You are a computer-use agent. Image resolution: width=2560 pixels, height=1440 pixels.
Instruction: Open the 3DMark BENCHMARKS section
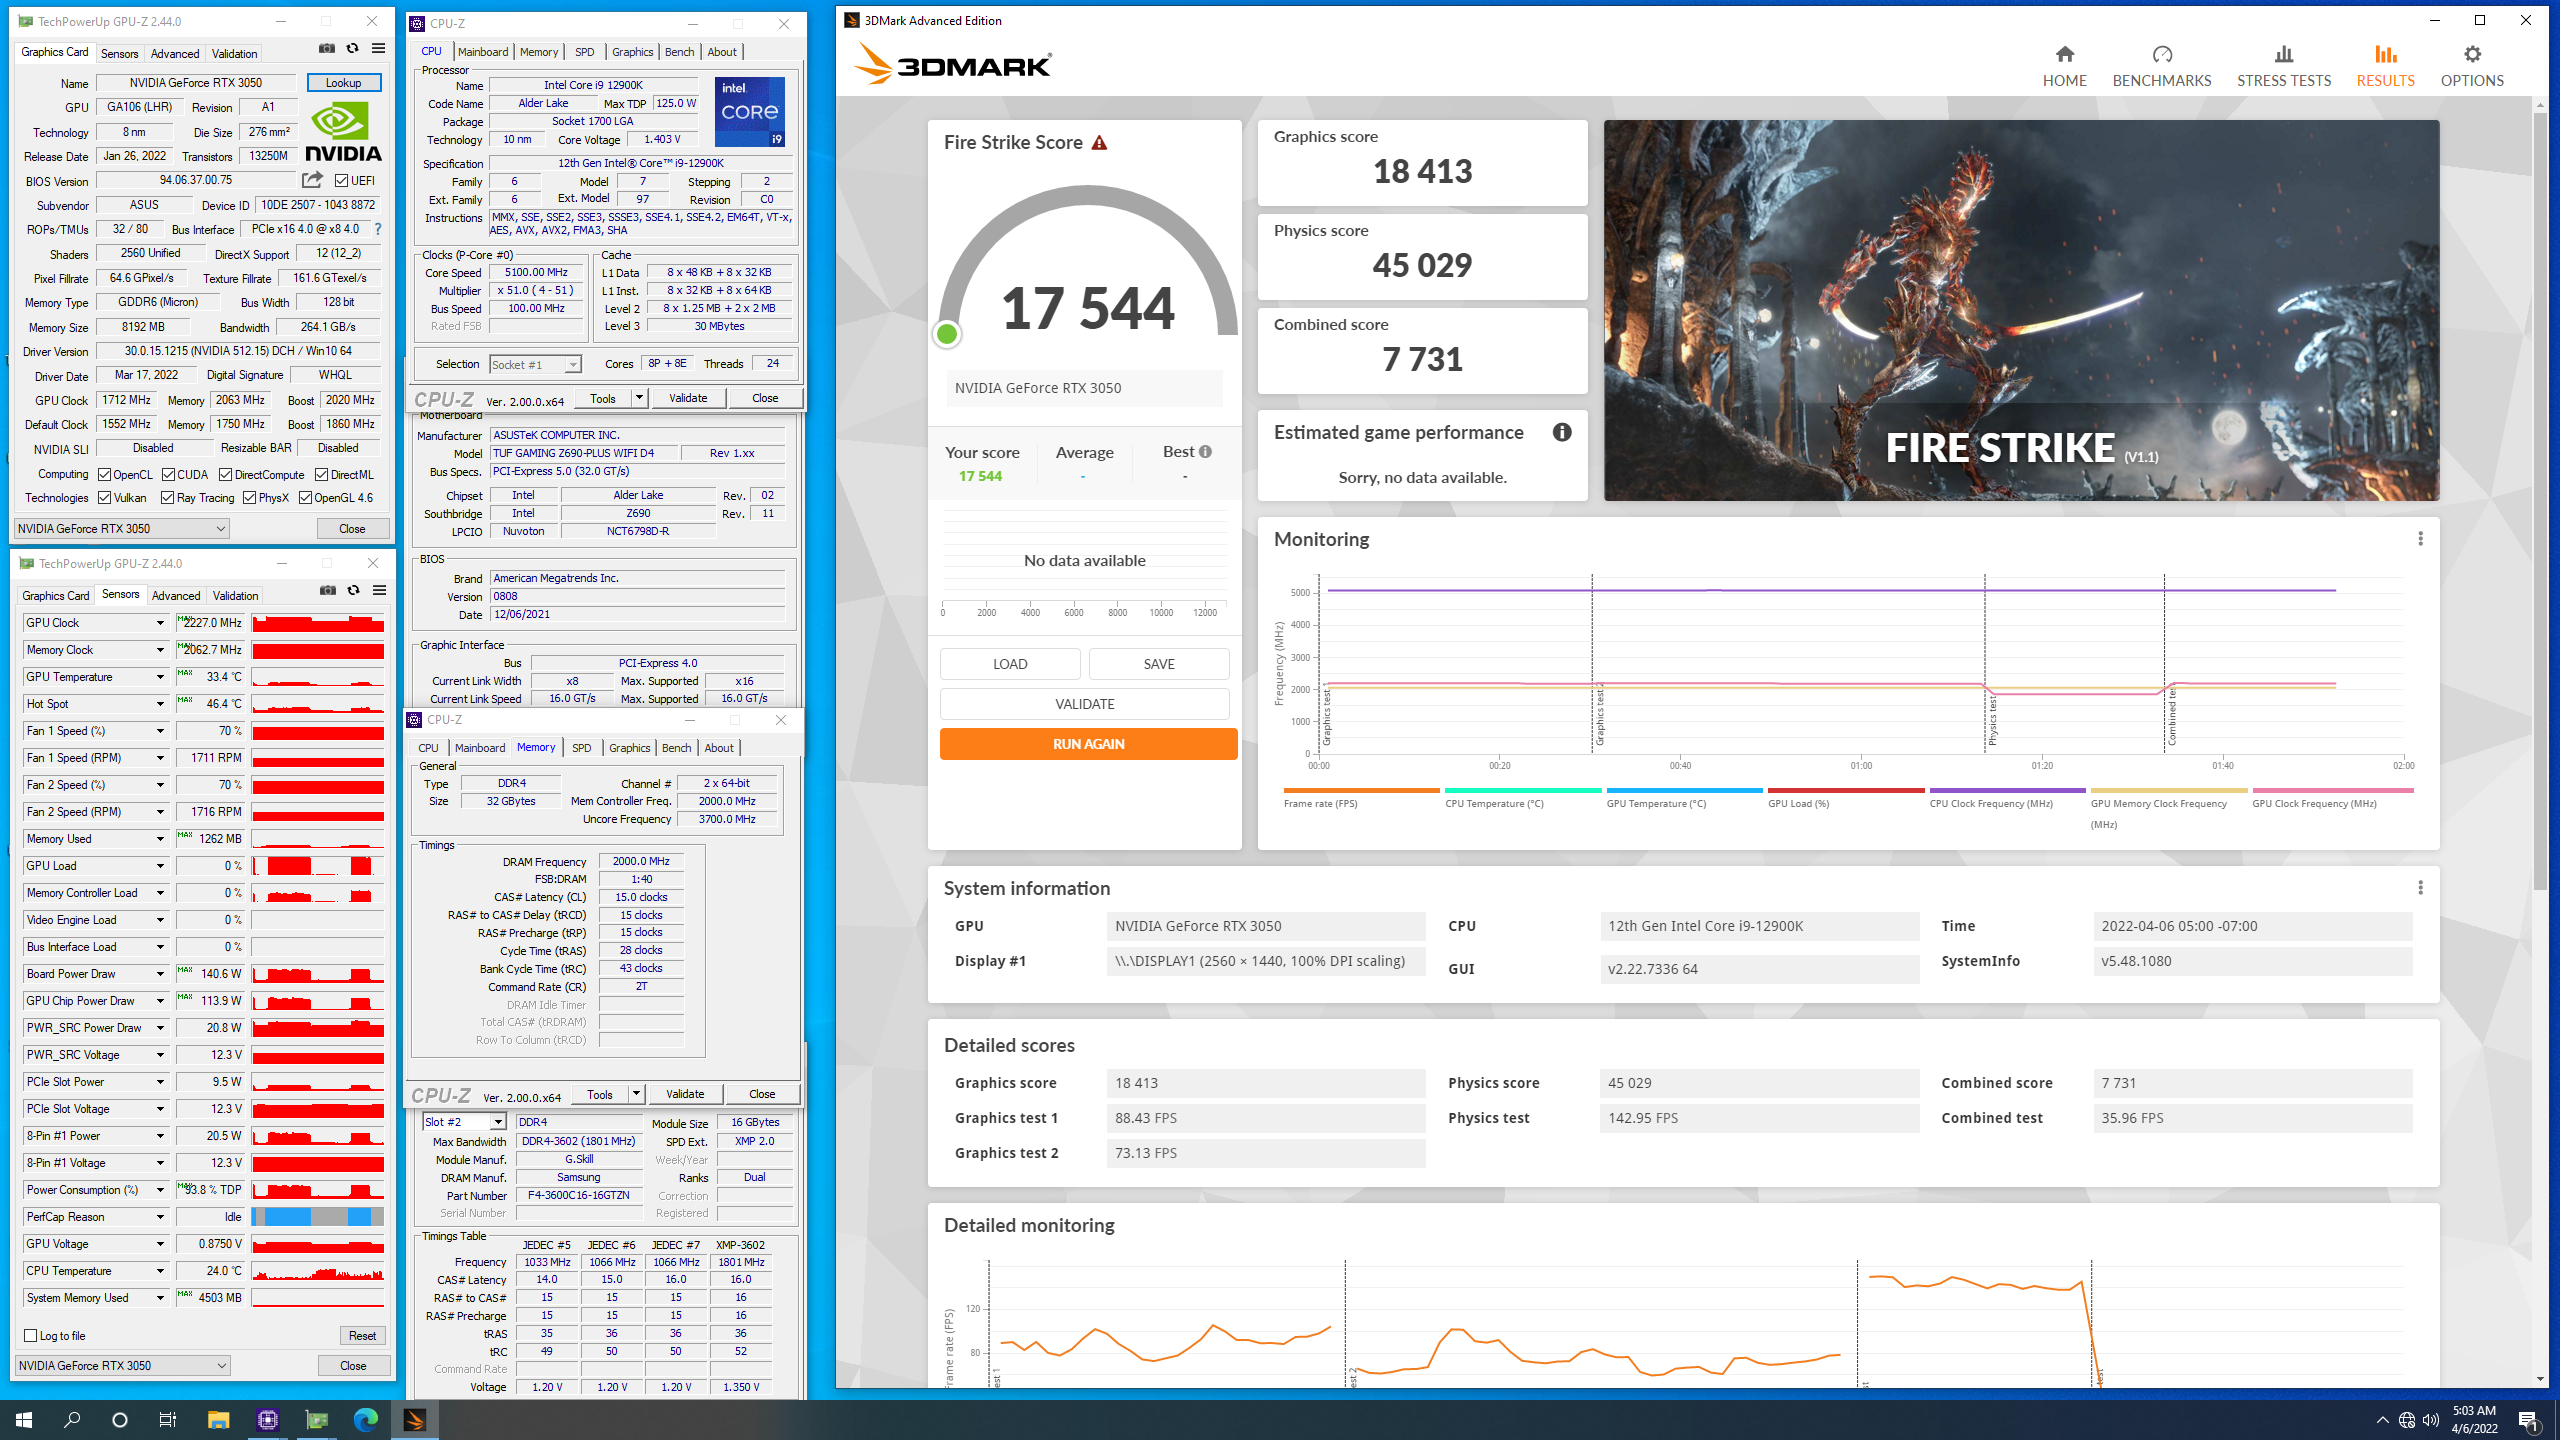(x=2161, y=66)
